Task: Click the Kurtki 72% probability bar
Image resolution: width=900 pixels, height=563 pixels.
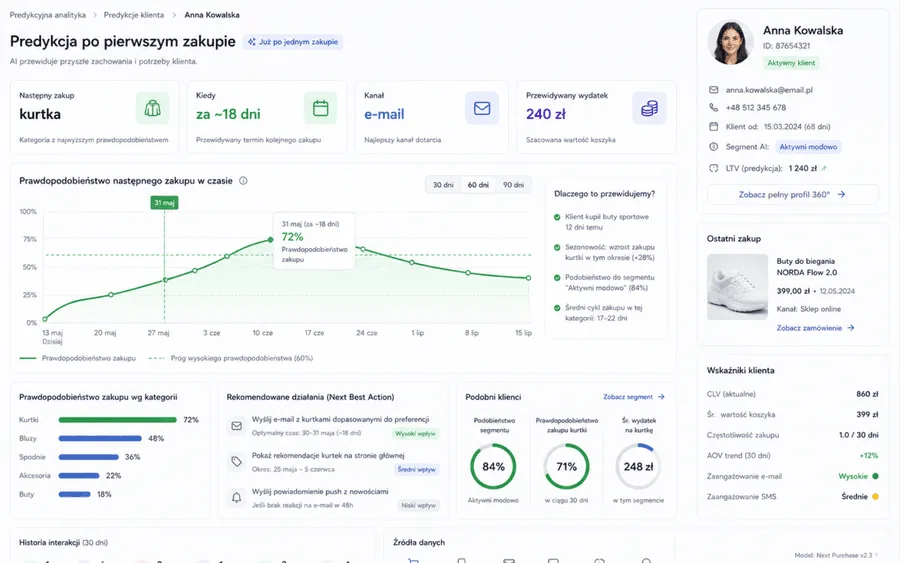Action: click(x=118, y=420)
